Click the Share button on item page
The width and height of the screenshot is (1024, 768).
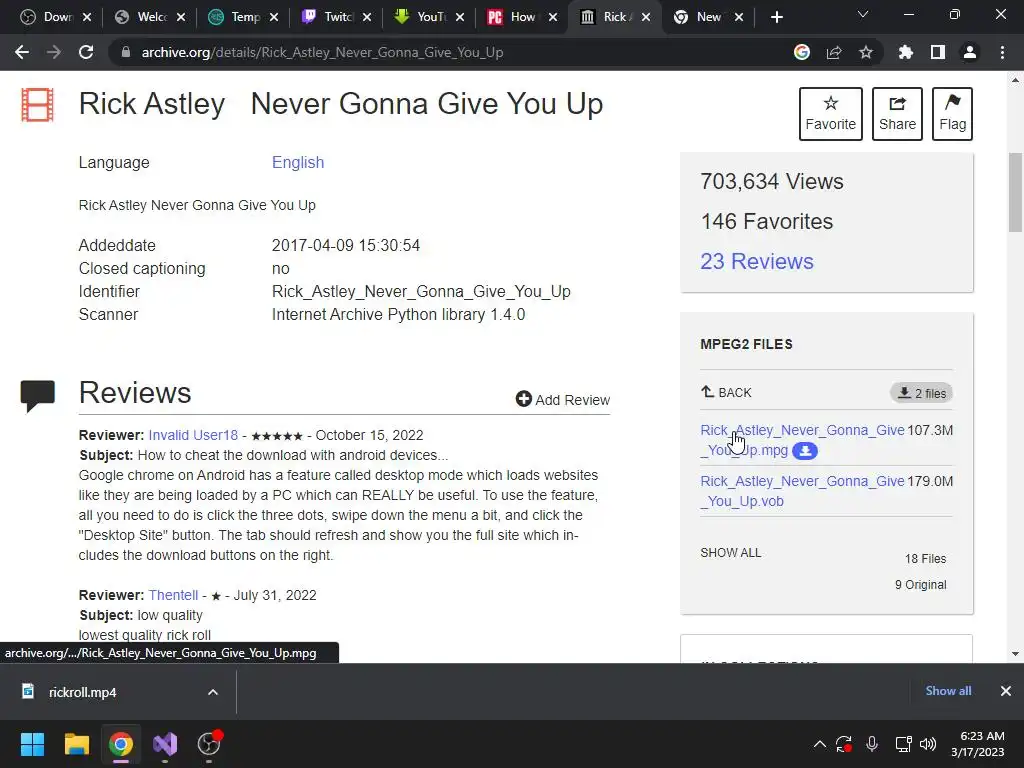[x=897, y=114]
